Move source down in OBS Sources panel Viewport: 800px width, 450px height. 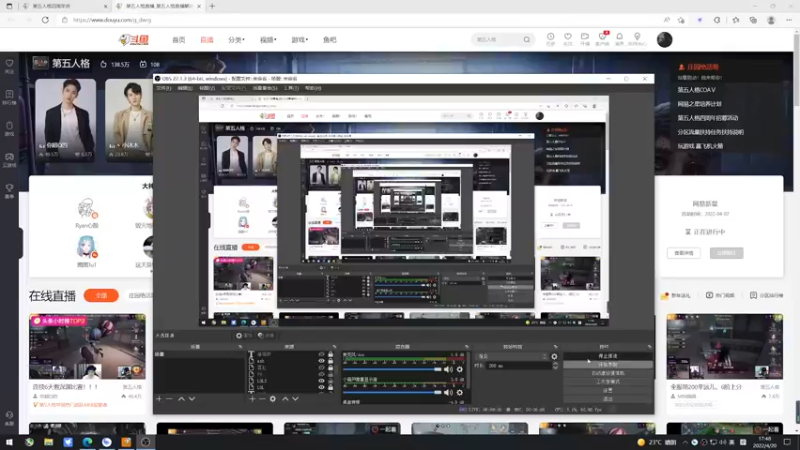tap(295, 398)
